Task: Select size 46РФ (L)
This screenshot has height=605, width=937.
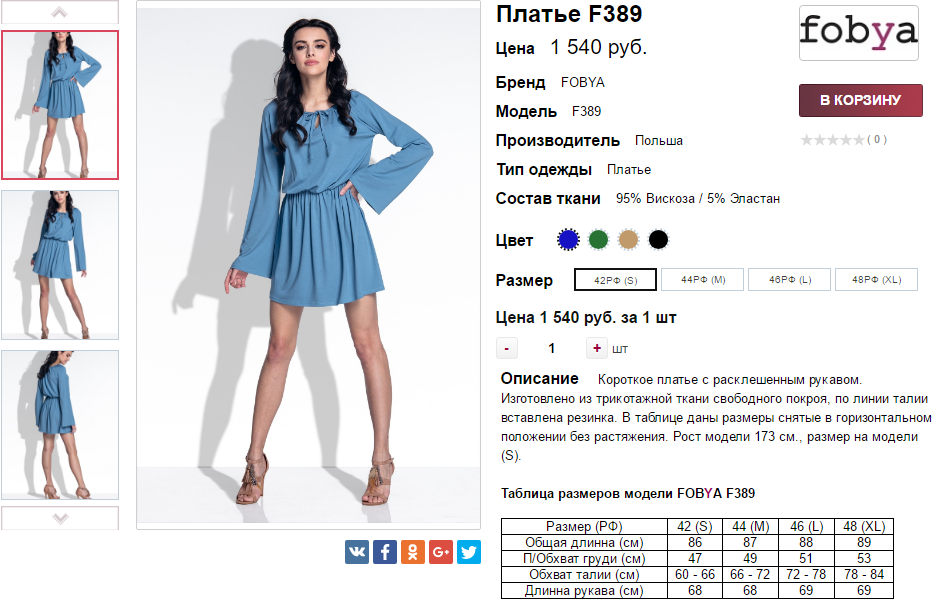Action: pos(789,280)
